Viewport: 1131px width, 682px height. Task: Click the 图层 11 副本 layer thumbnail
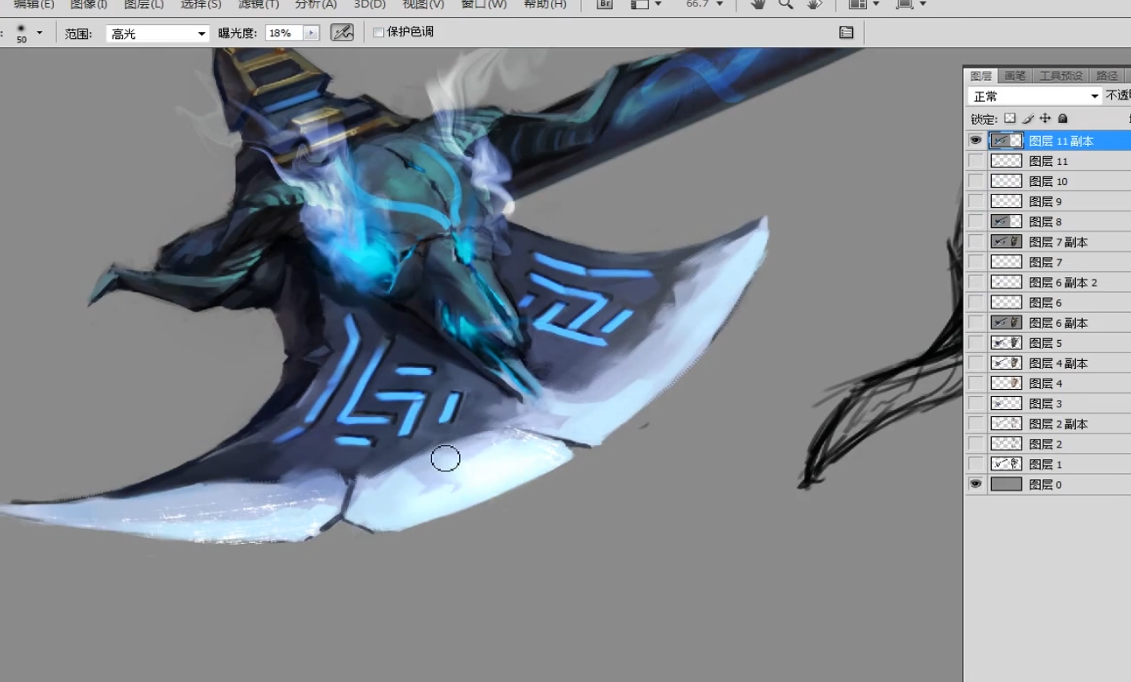(1006, 141)
